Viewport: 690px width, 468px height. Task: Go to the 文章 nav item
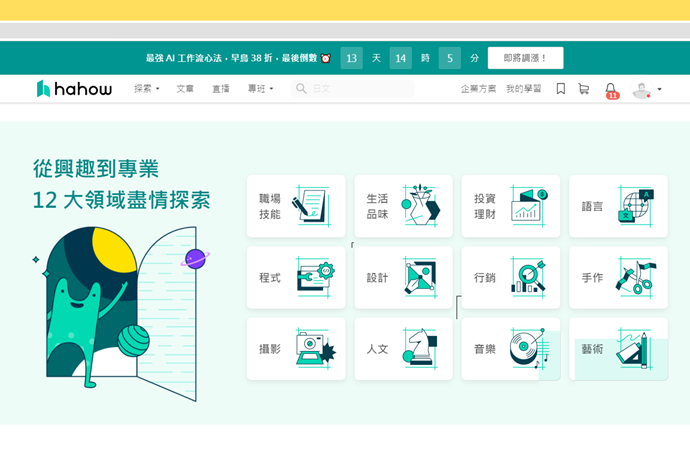pos(185,89)
